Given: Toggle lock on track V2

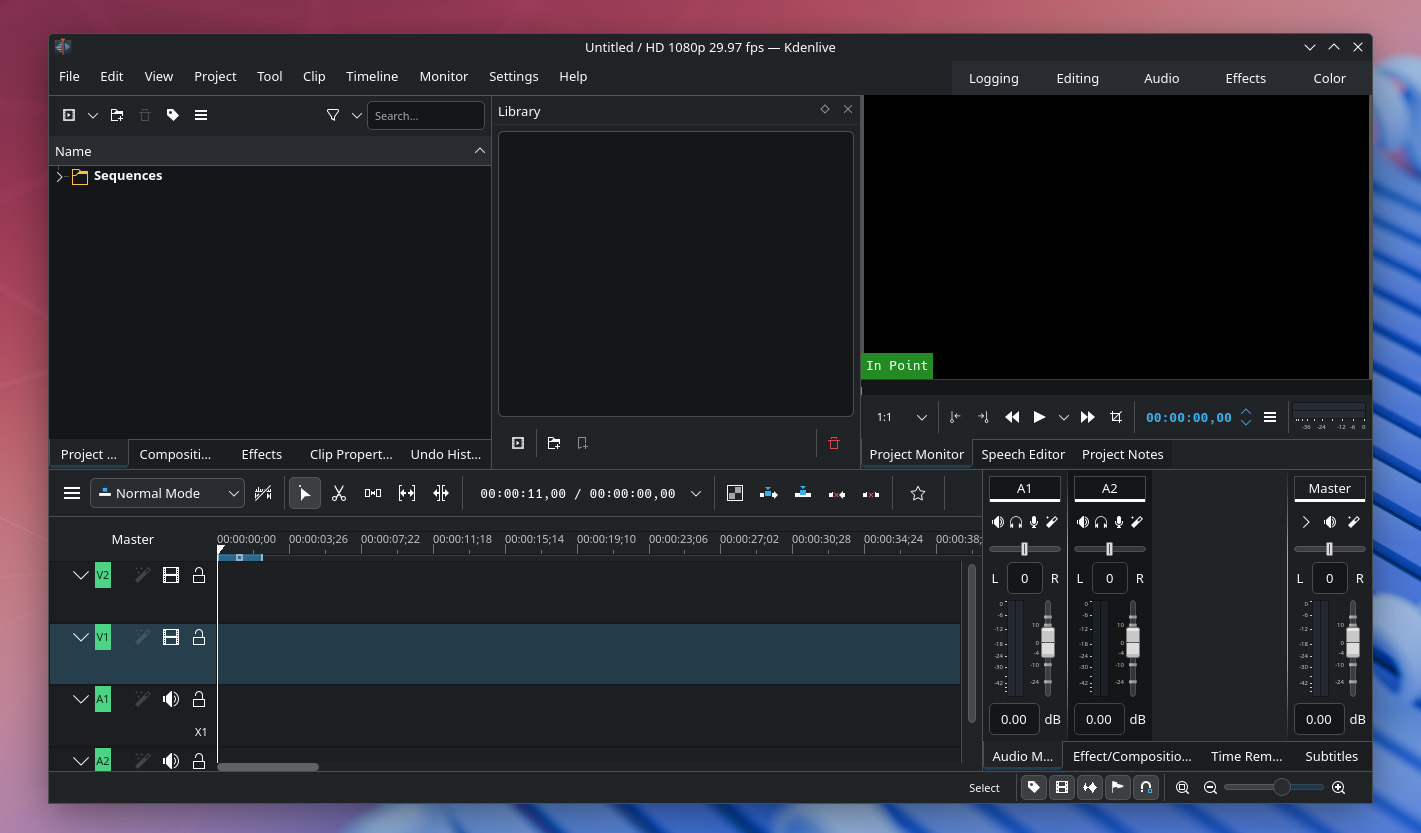Looking at the screenshot, I should [x=199, y=575].
